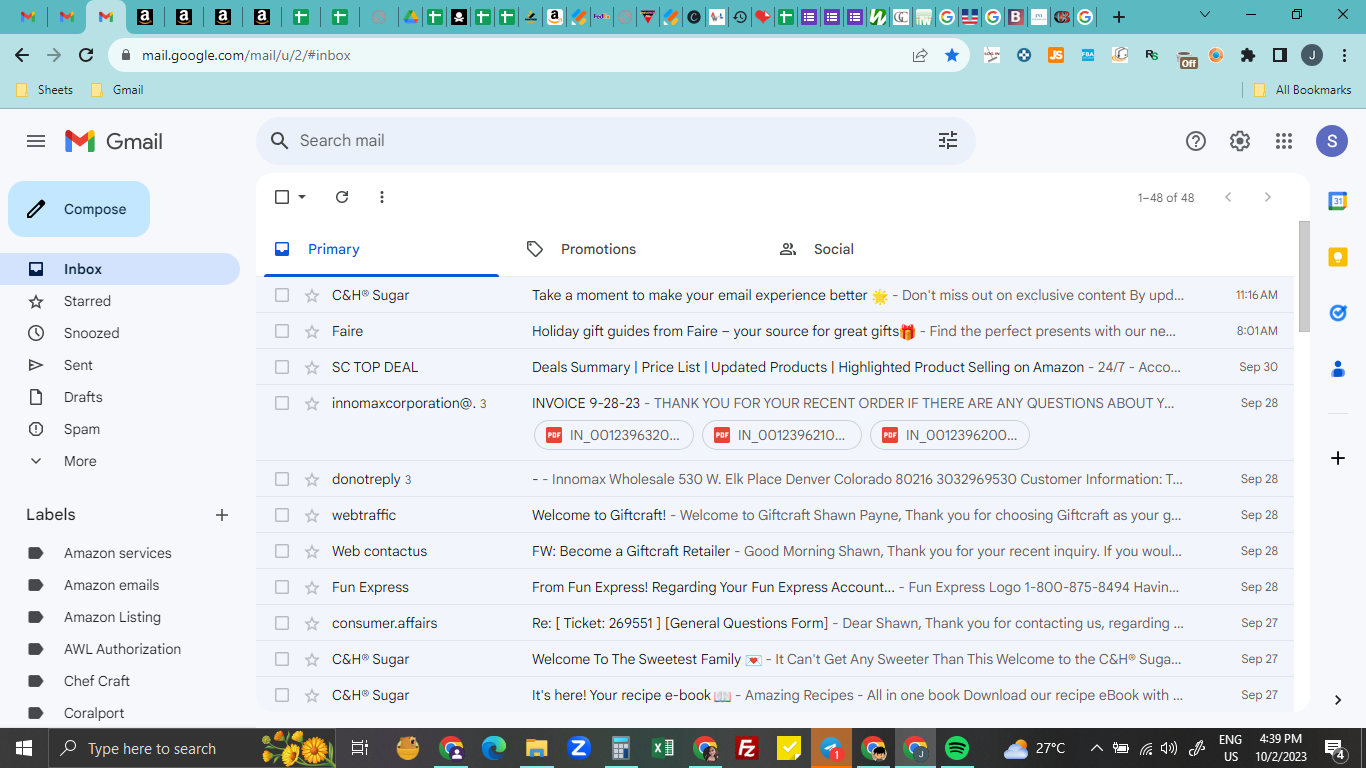This screenshot has height=768, width=1366.
Task: Check the donotreply email checkbox
Action: coord(282,479)
